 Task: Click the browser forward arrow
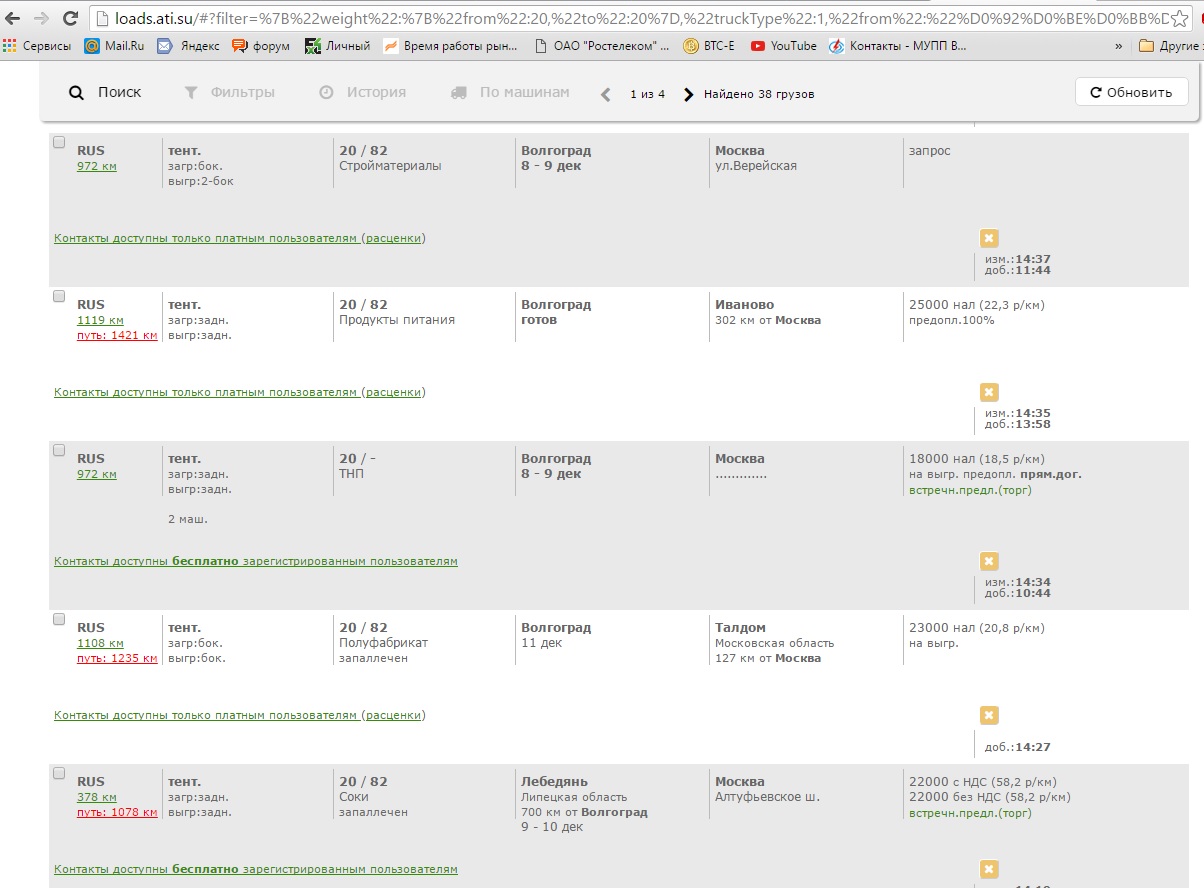point(41,18)
